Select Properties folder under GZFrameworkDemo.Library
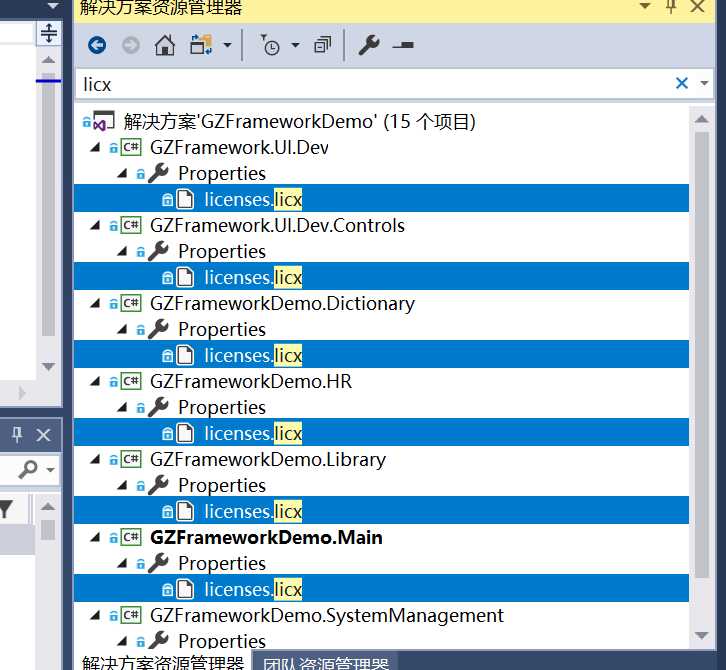 click(222, 486)
